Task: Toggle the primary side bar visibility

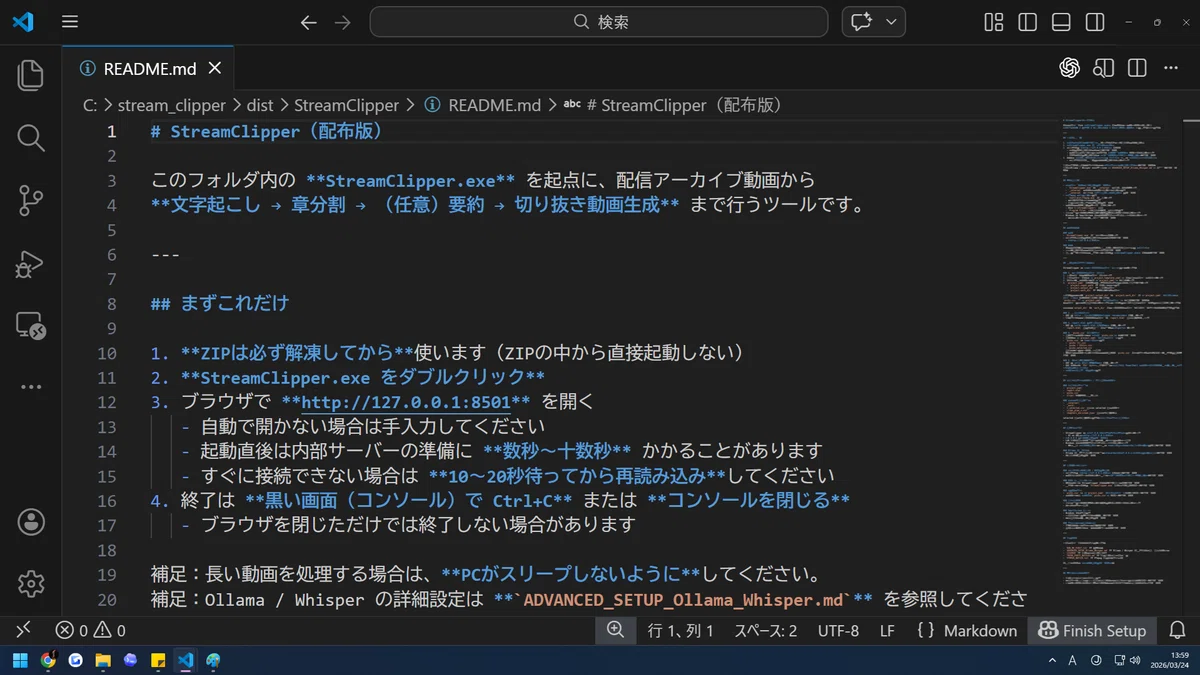Action: click(1027, 22)
